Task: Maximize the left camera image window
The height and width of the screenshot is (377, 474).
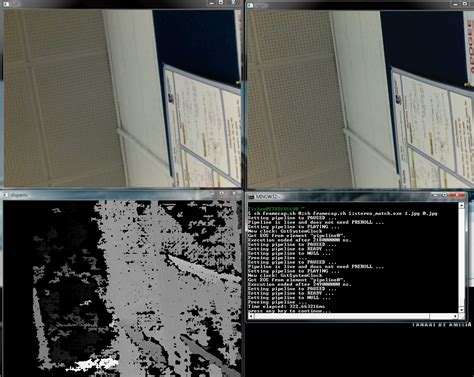Action: [221, 2]
